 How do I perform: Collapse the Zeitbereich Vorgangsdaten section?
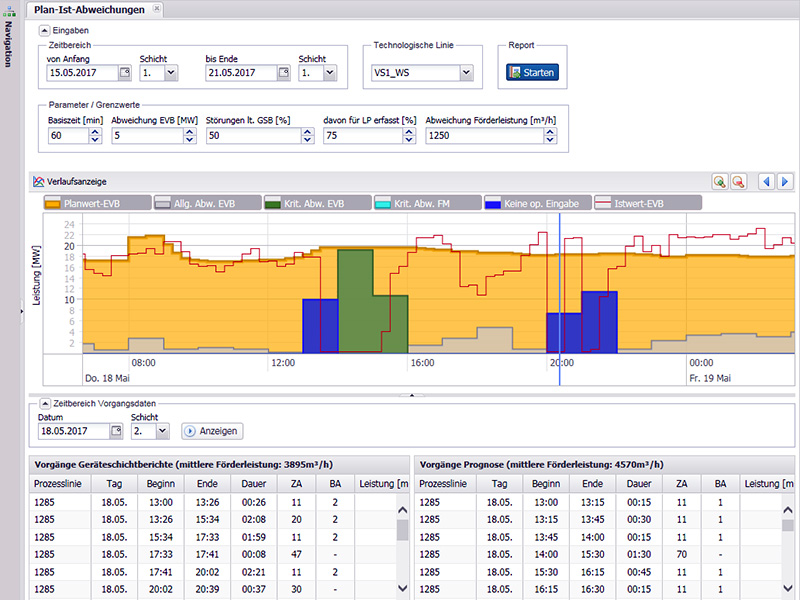(45, 404)
